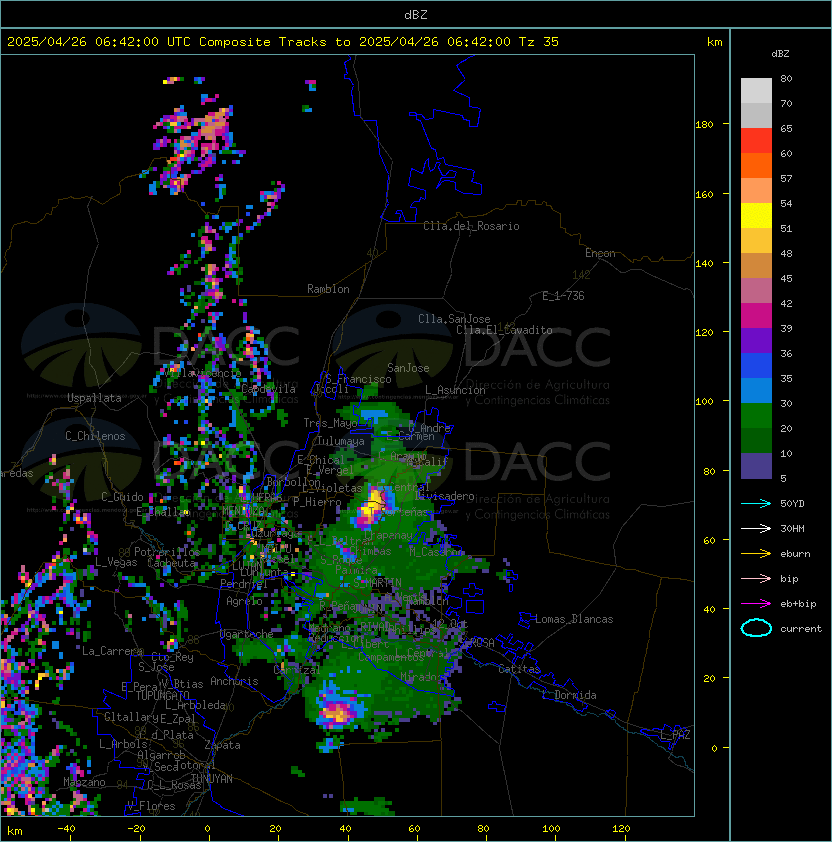
Task: Click the Composite Tracks timestamp header
Action: pos(283,42)
